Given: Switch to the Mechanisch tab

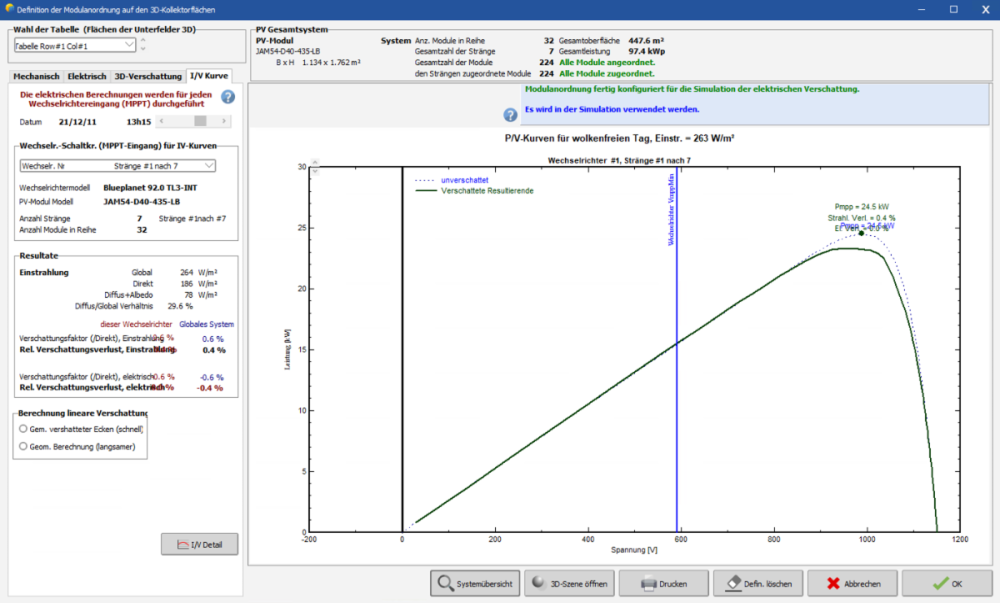Looking at the screenshot, I should point(36,76).
